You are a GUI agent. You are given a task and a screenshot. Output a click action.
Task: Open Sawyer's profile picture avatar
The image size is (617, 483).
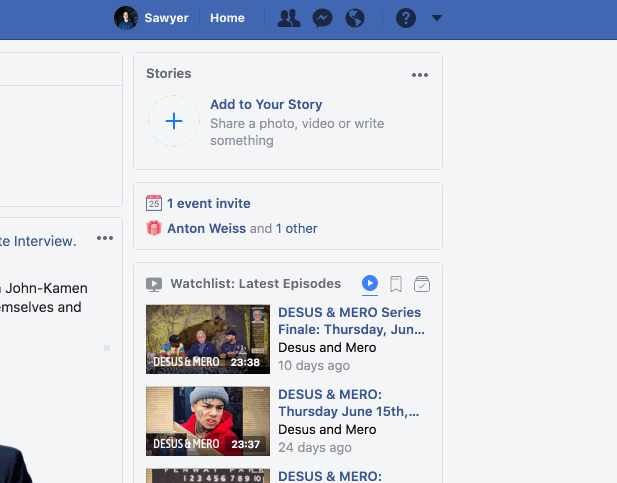(x=126, y=18)
